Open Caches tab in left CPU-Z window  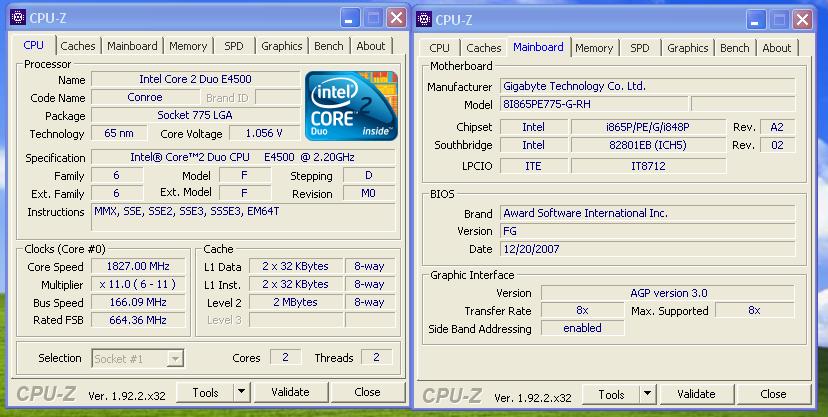coord(78,46)
